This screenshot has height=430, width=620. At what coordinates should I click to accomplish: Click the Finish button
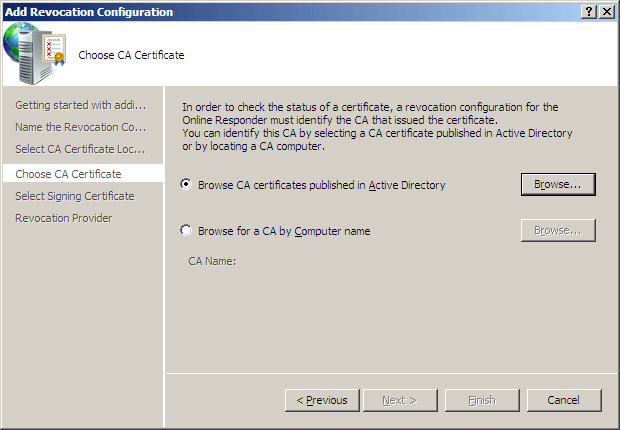pyautogui.click(x=482, y=400)
